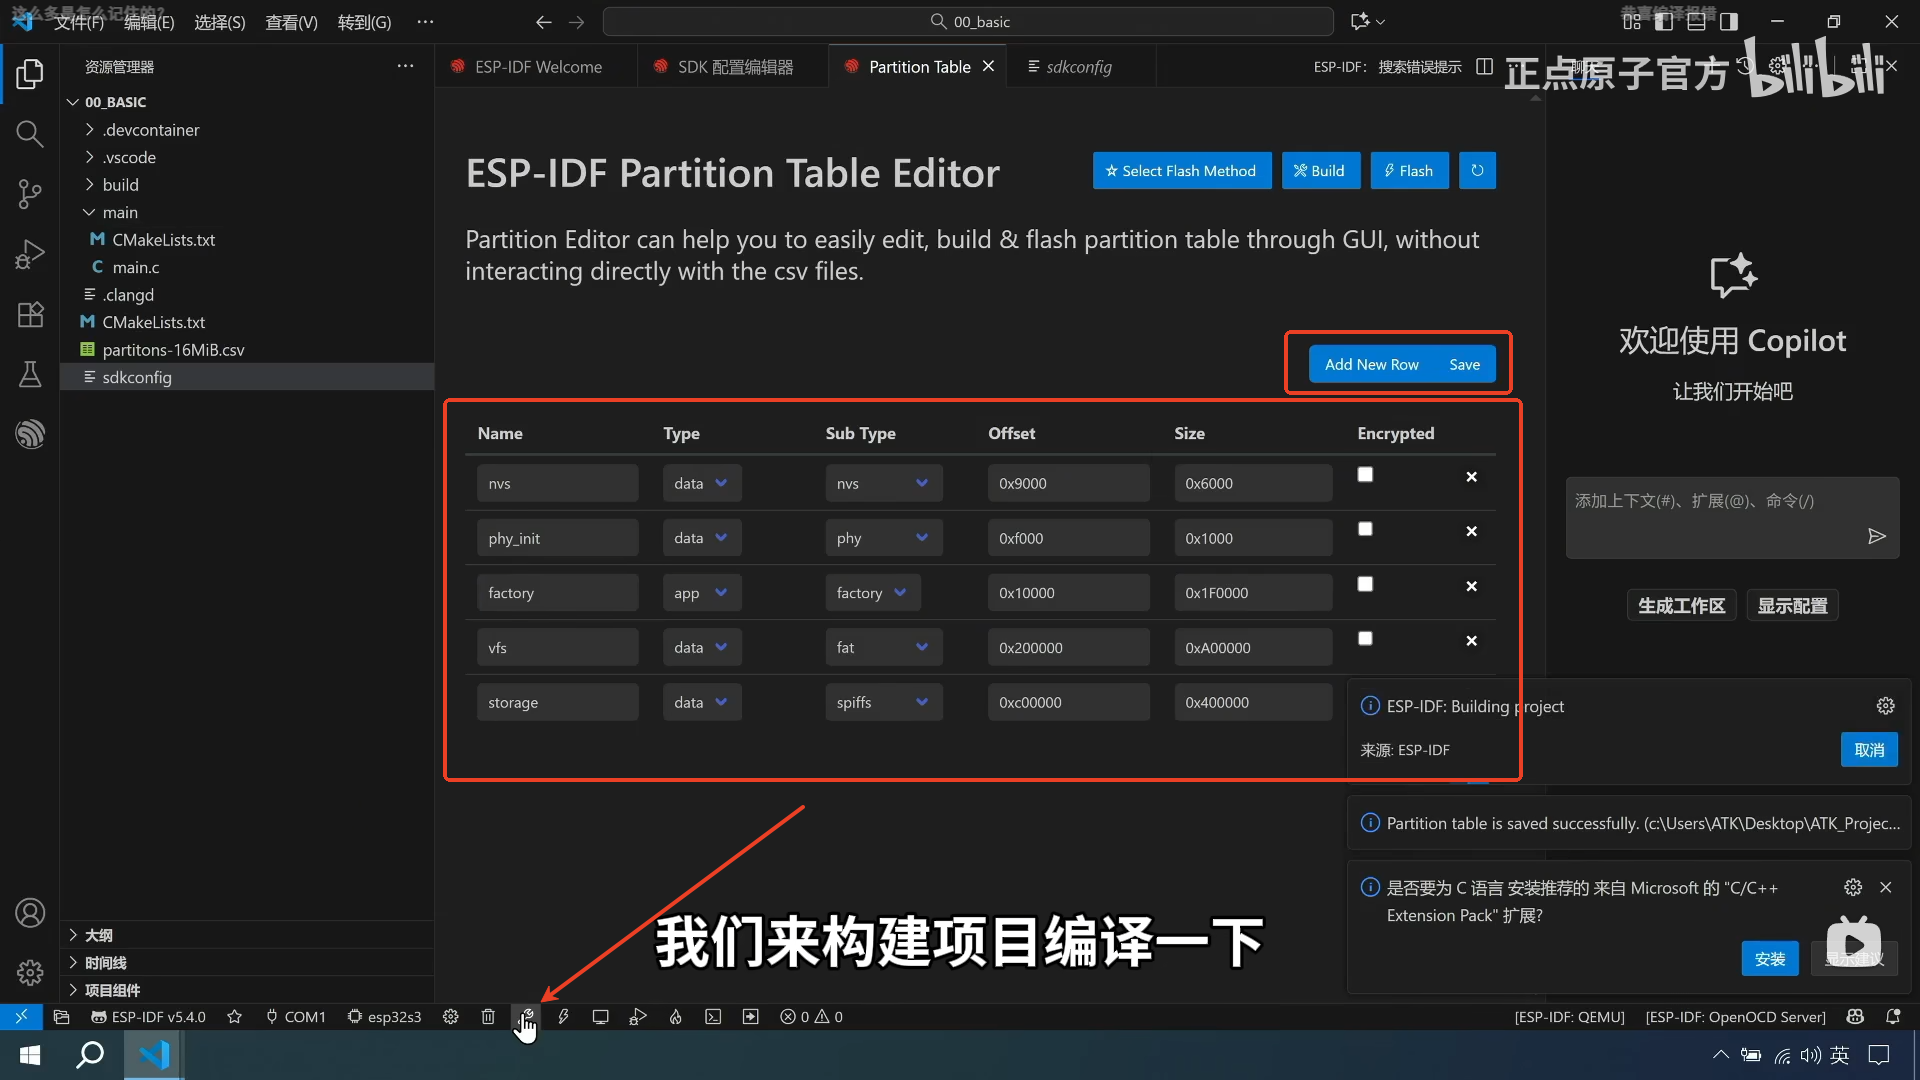Open the current folder icon in status bar
This screenshot has width=1920, height=1080.
click(x=61, y=1017)
